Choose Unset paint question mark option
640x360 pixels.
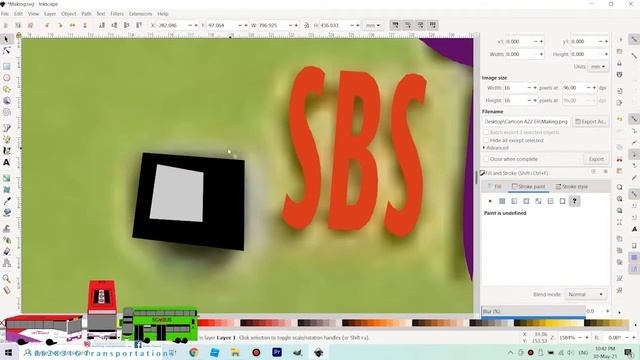(x=574, y=201)
